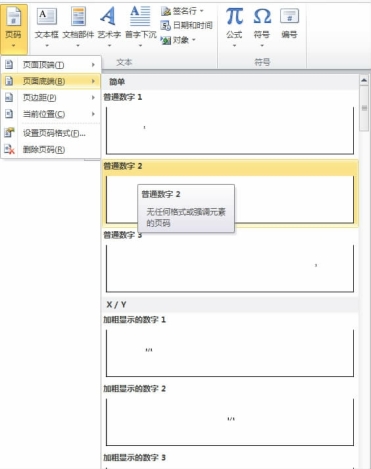This screenshot has width=371, height=469.
Task: Expand the 页面顶端 submenu
Action: pyautogui.click(x=51, y=65)
